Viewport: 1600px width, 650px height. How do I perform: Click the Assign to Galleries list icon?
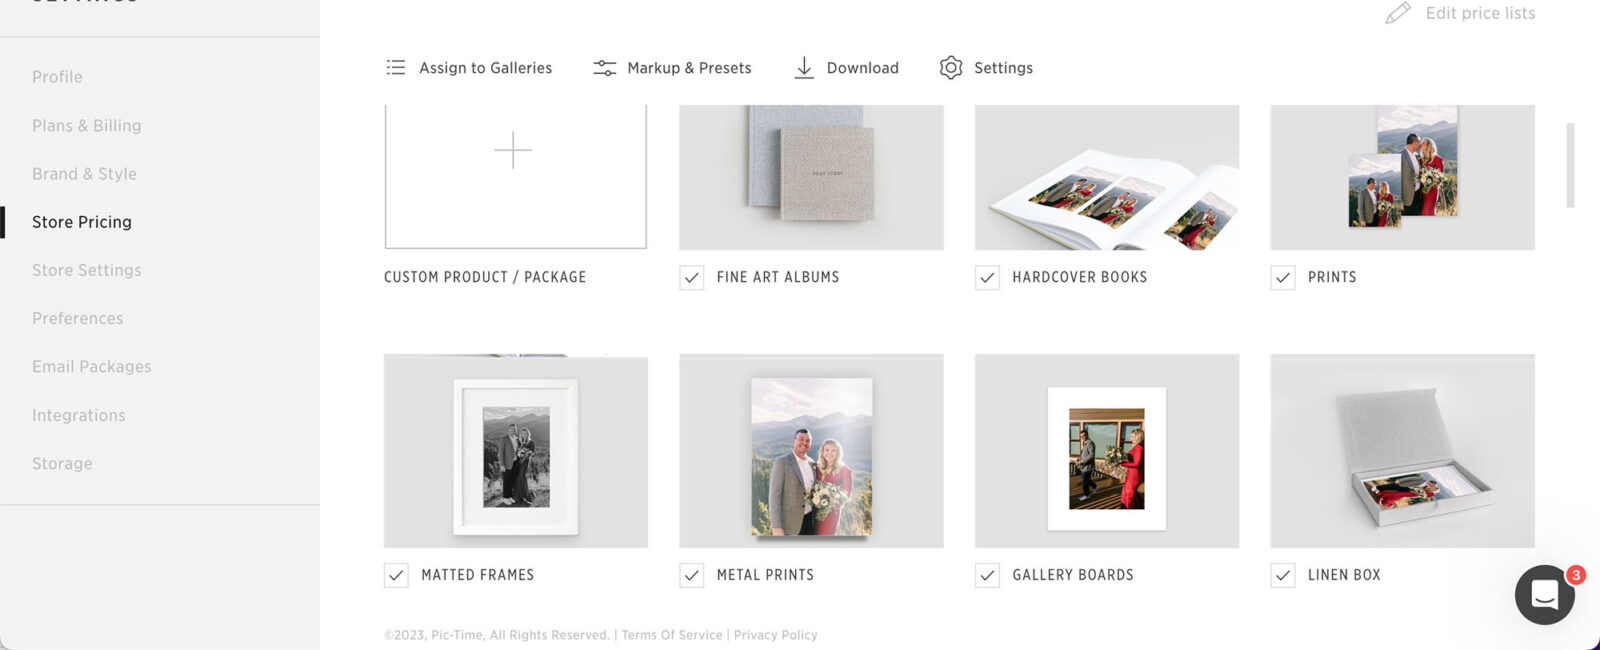coord(396,68)
